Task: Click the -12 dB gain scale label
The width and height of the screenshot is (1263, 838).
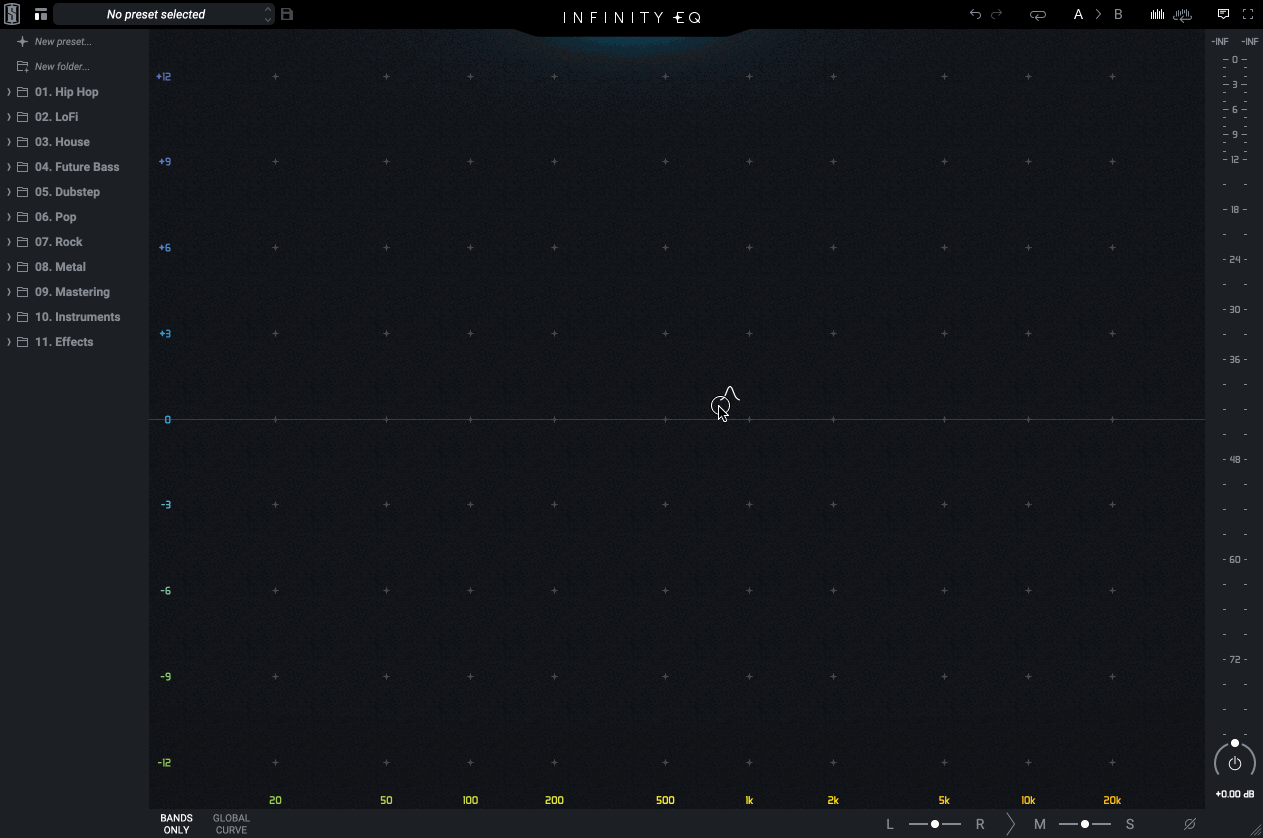Action: (x=164, y=762)
